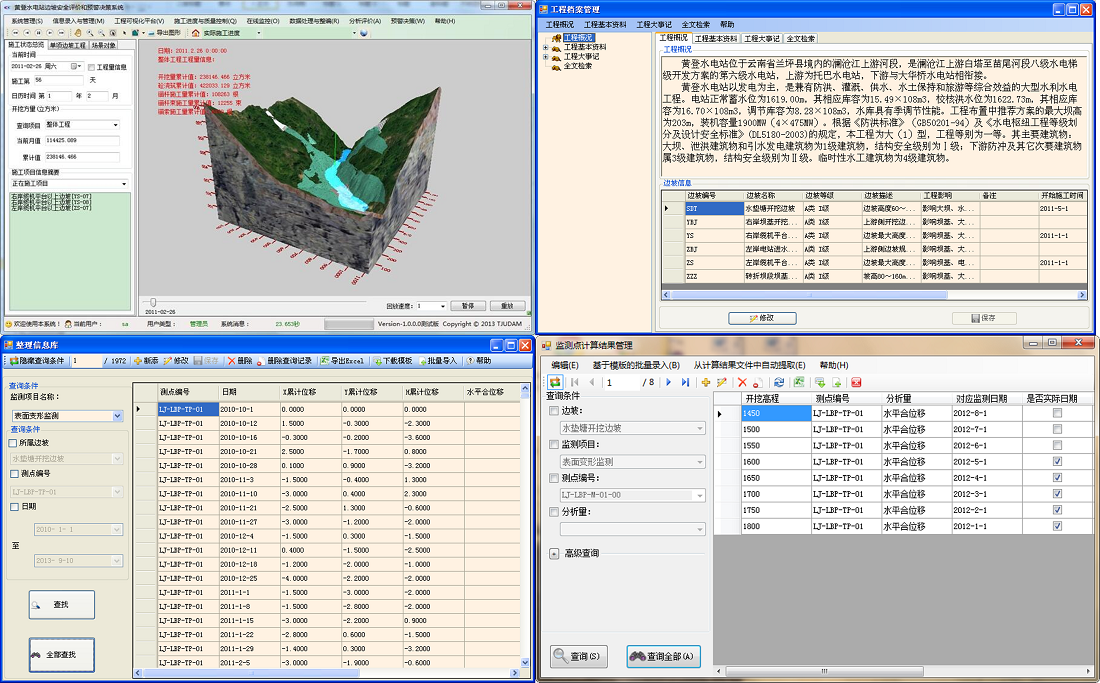Viewport: 1100px width, 683px height.
Task: Click the pan hand tool in 3D viewer toolbar
Action: (78, 32)
